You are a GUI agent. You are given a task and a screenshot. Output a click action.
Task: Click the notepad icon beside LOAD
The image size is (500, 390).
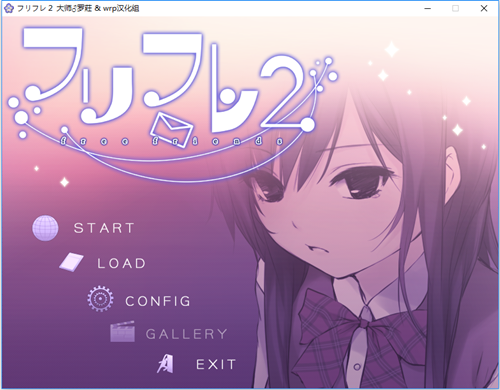coord(71,262)
